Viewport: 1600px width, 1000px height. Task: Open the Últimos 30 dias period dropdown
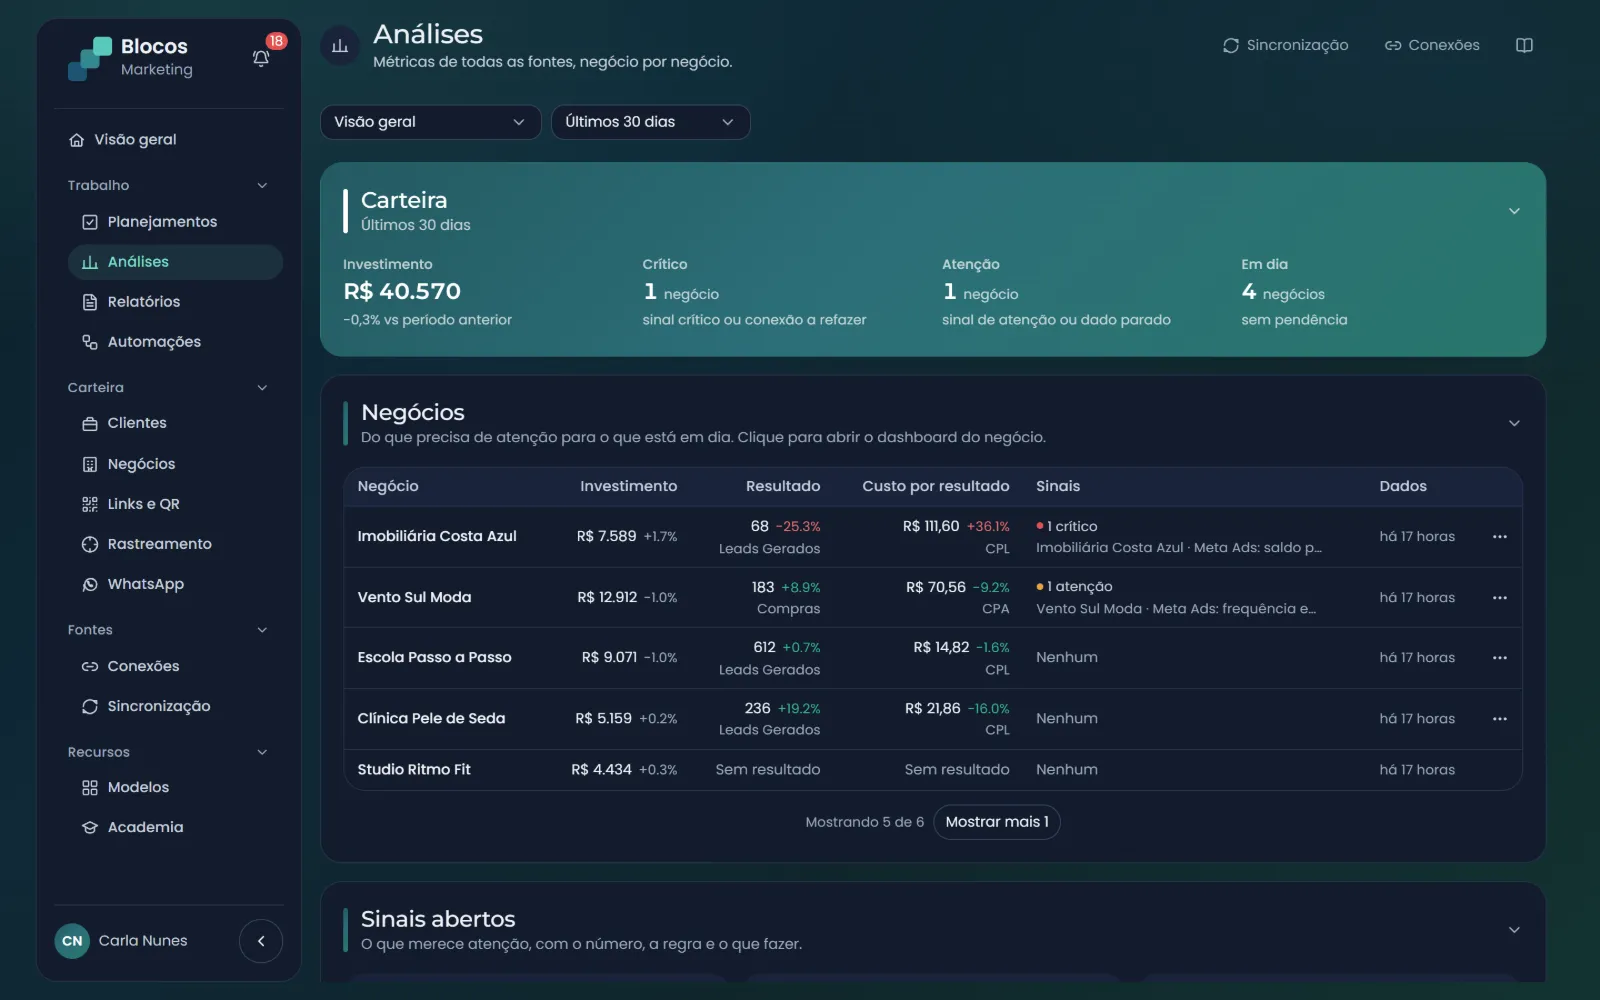[650, 122]
